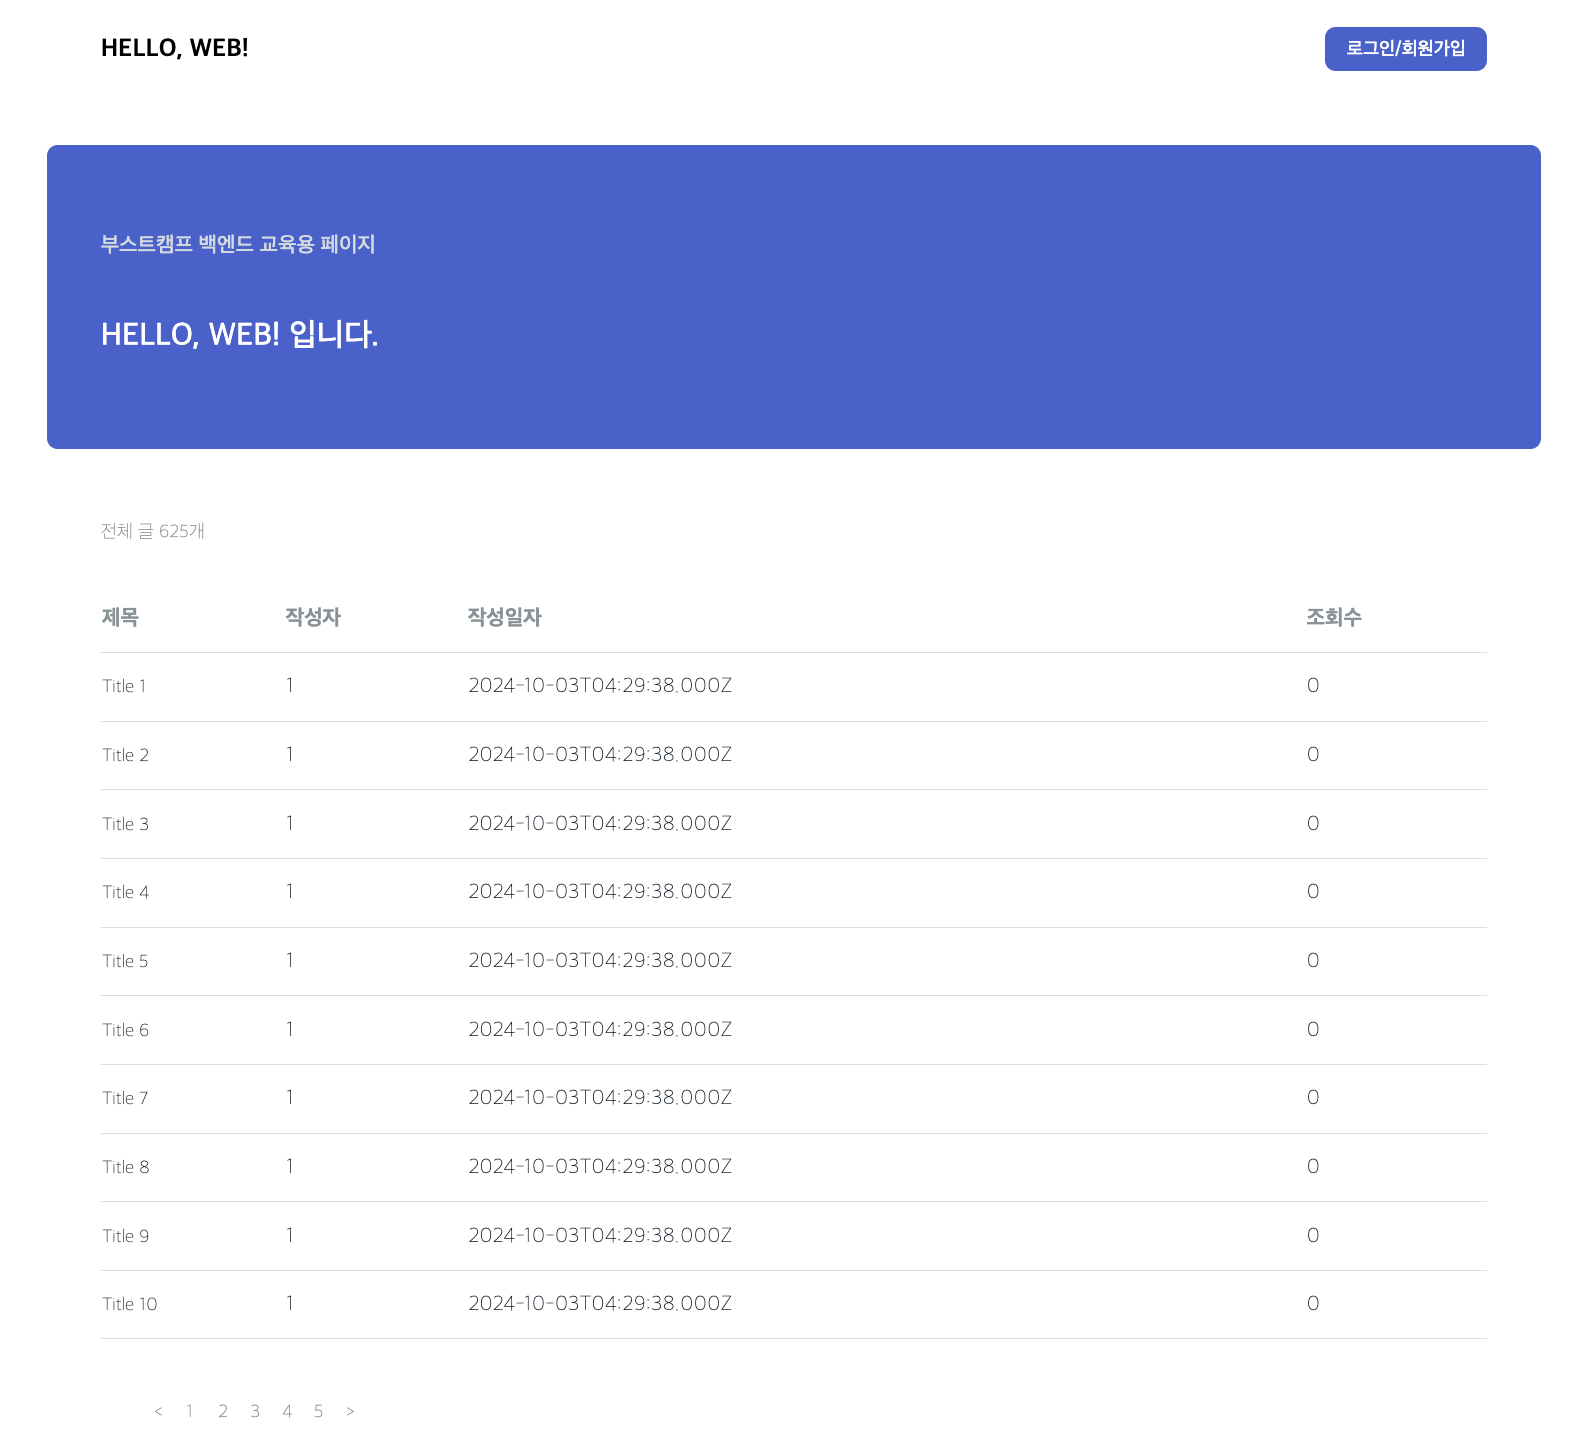Select page 4 in pagination
This screenshot has width=1592, height=1452.
(287, 1411)
